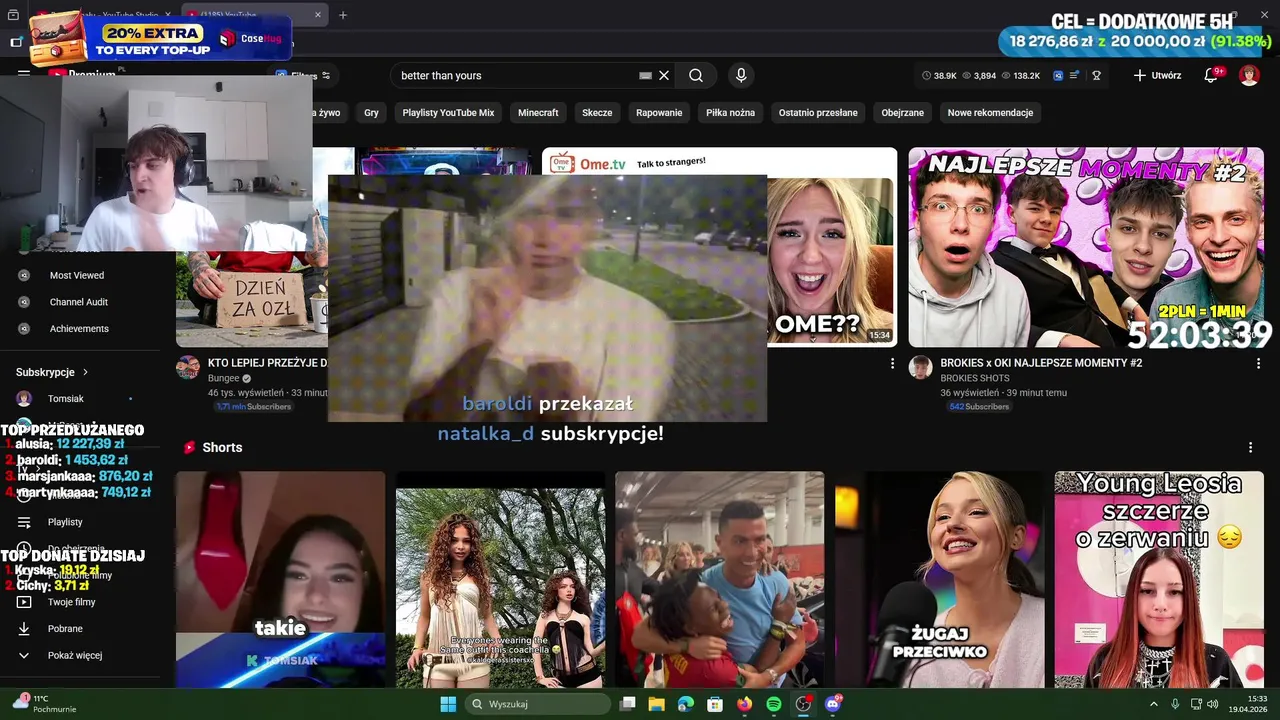Open Twoje filmy in sidebar
1280x720 pixels.
[71, 602]
